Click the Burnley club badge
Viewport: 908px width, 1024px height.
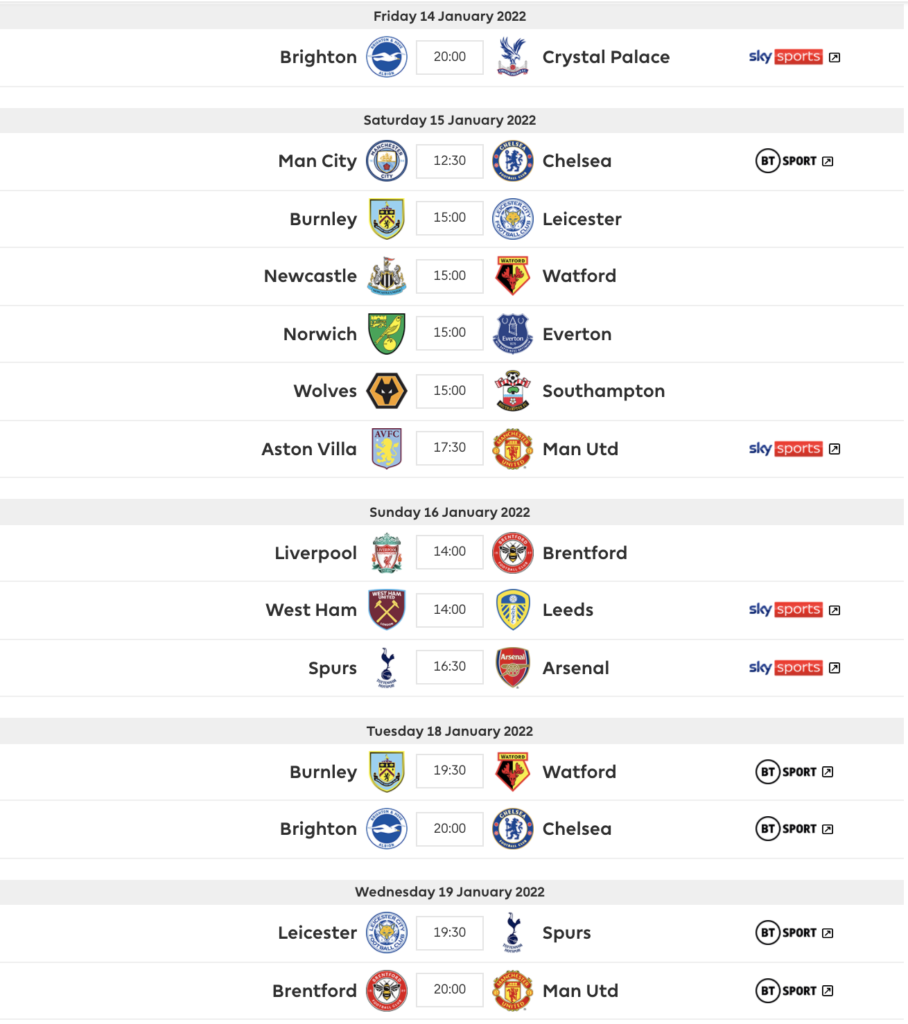tap(387, 218)
